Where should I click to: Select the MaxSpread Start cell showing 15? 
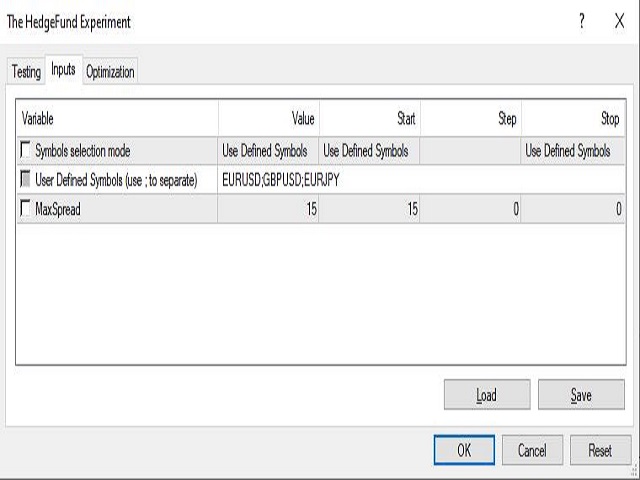[x=369, y=209]
